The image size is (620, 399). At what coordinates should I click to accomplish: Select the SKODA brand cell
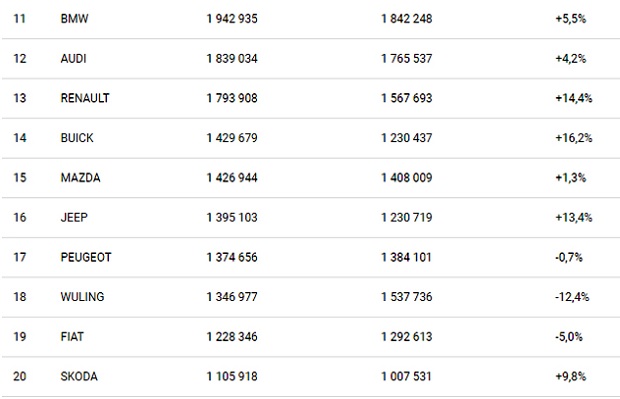tap(79, 376)
